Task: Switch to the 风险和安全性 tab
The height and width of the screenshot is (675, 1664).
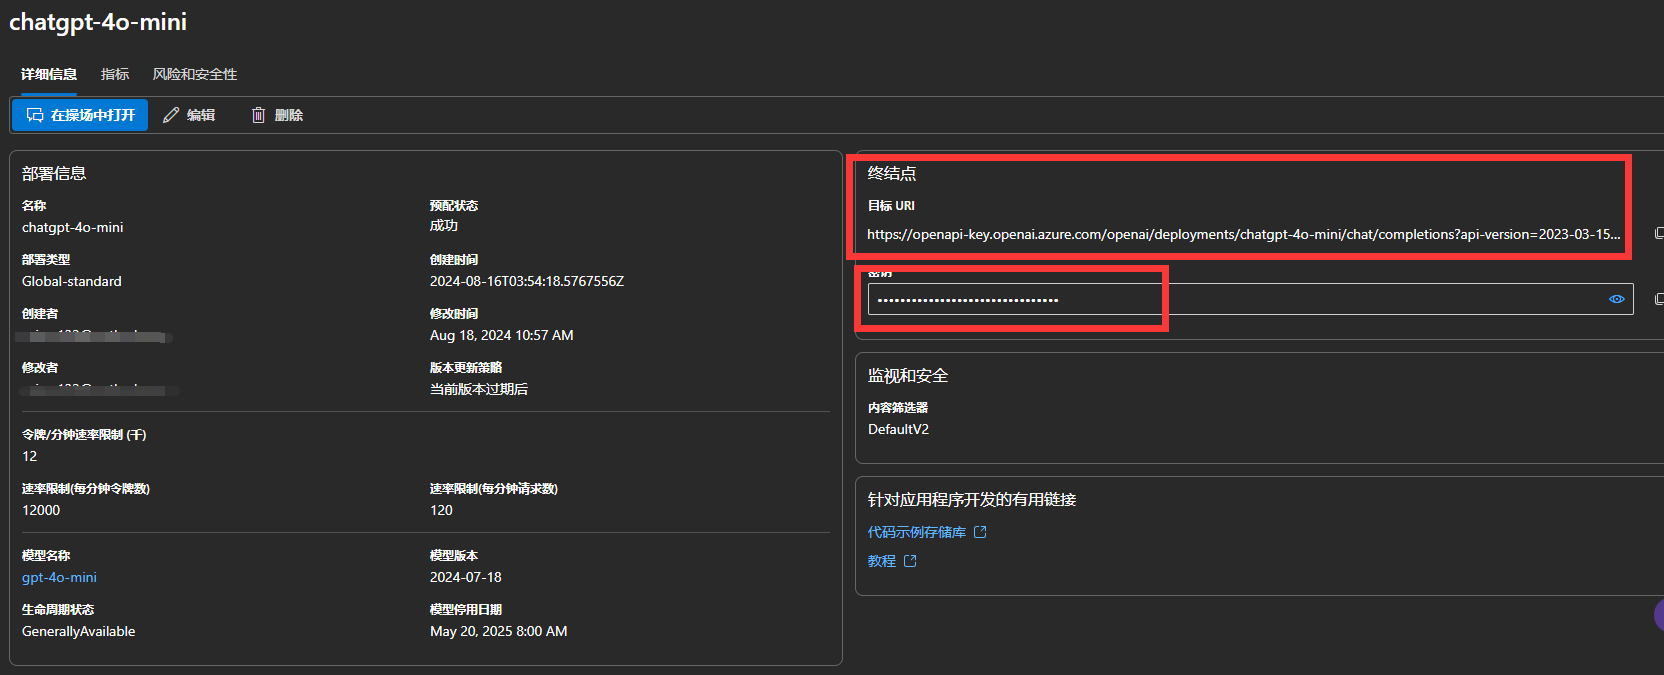Action: pos(195,74)
